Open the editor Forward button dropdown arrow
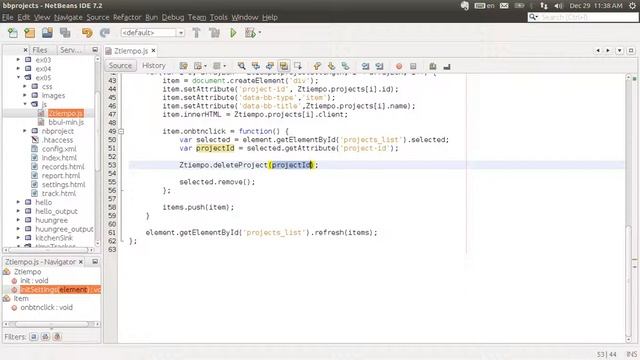 coord(224,66)
